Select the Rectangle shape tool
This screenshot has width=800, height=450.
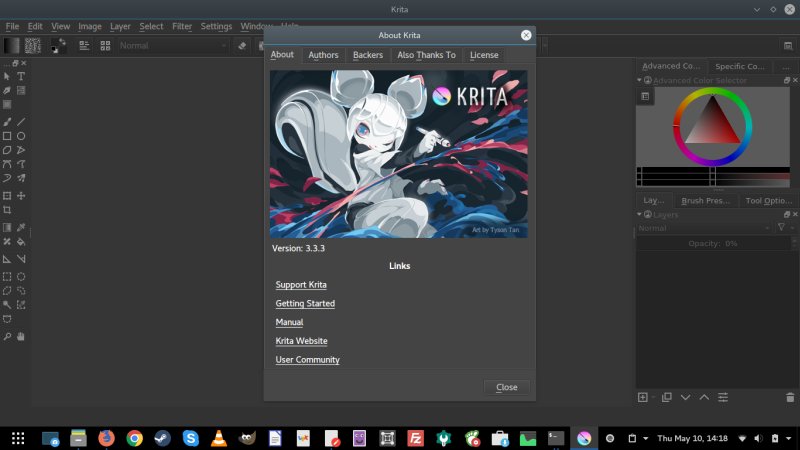pyautogui.click(x=7, y=136)
